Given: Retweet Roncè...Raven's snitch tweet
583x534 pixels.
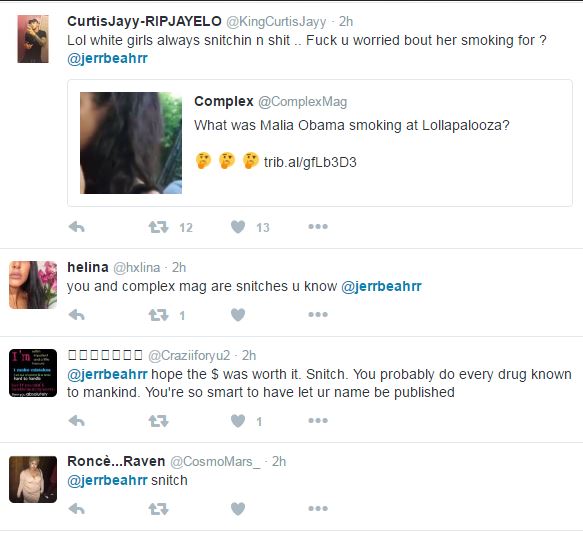Looking at the screenshot, I should click(x=158, y=509).
